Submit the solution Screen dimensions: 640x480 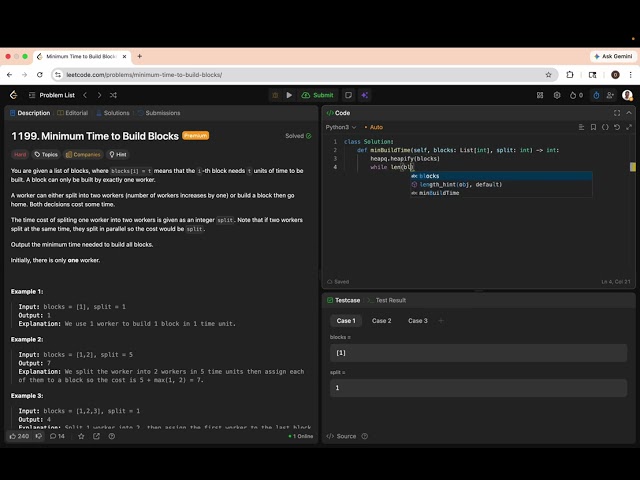pyautogui.click(x=318, y=95)
